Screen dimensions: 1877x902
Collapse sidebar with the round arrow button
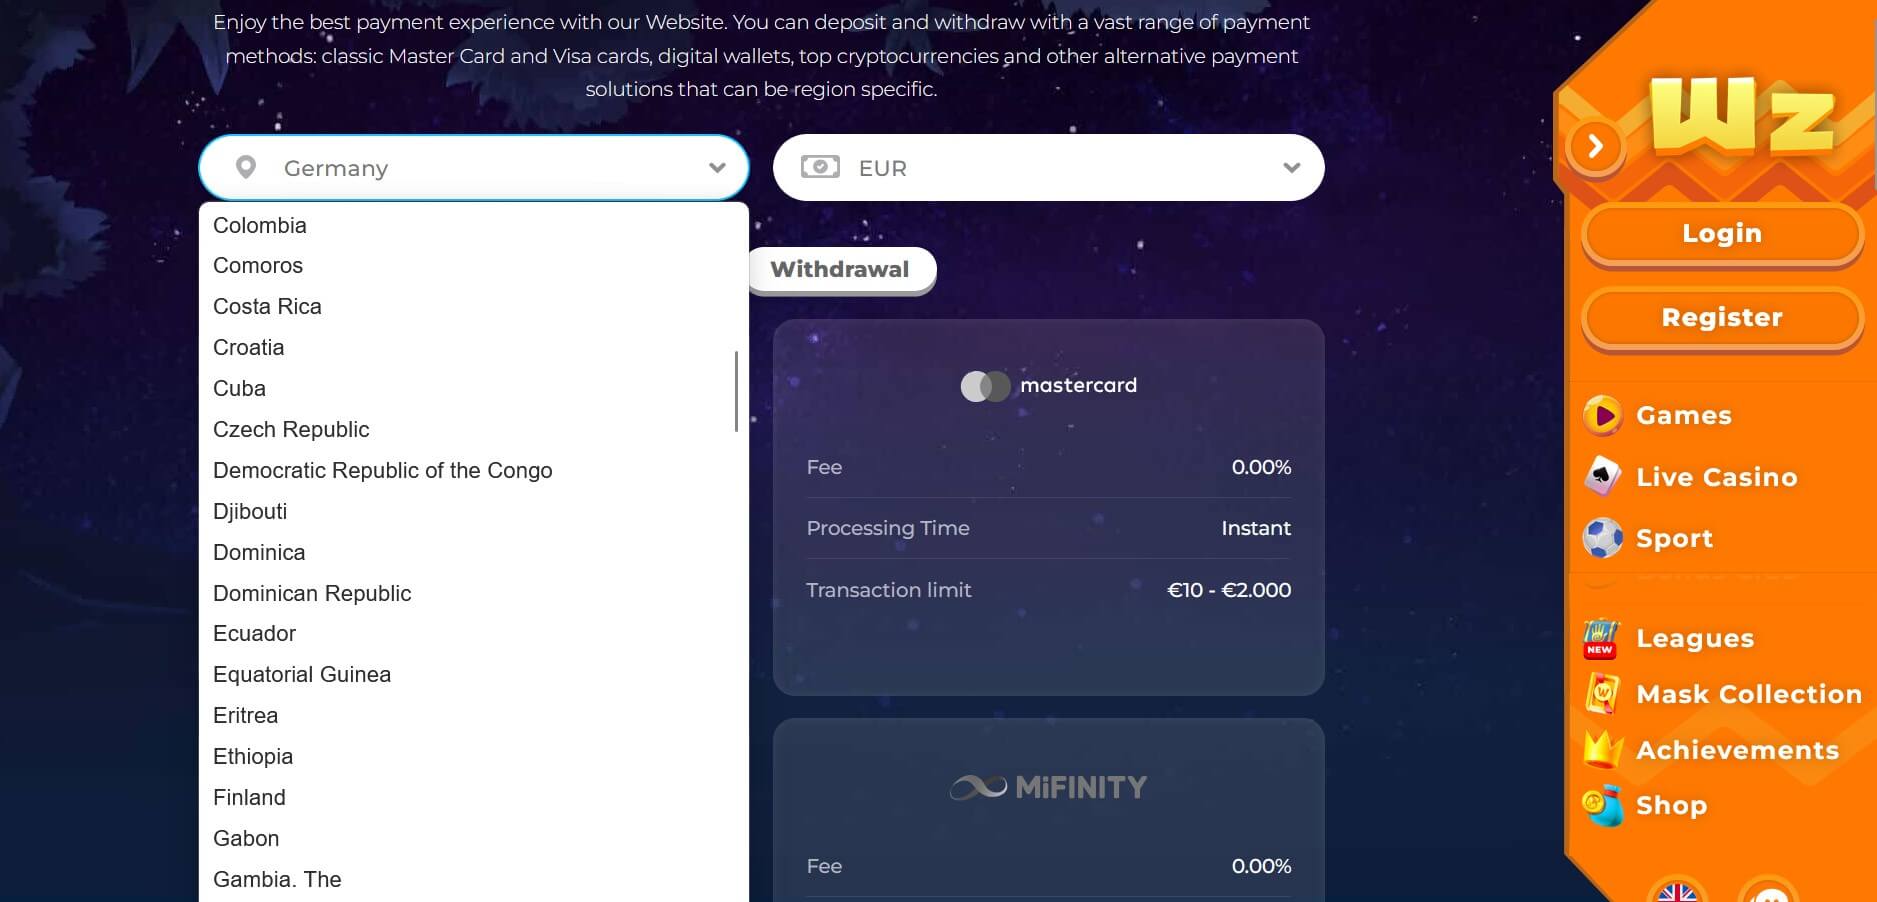click(1596, 147)
